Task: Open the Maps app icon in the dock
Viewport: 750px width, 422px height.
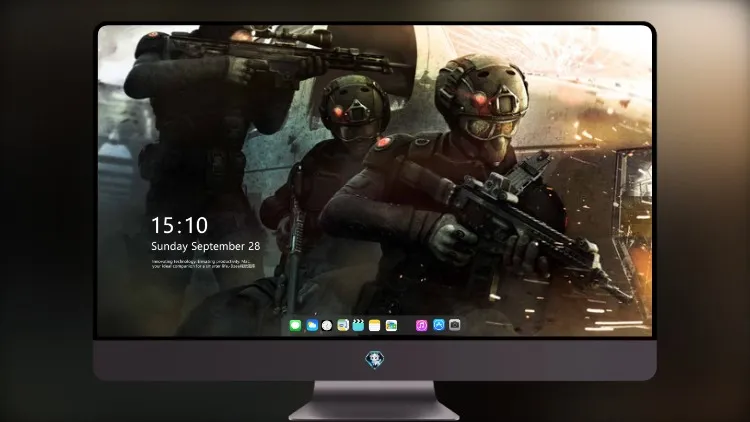Action: point(343,325)
